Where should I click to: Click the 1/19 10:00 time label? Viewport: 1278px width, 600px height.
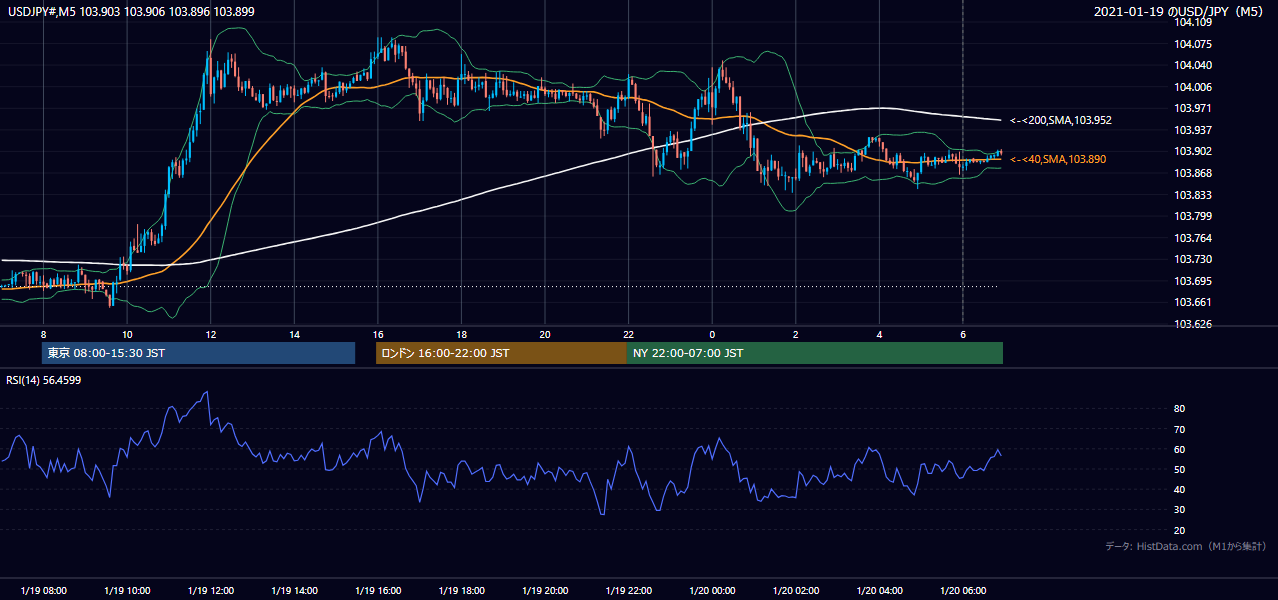click(127, 591)
